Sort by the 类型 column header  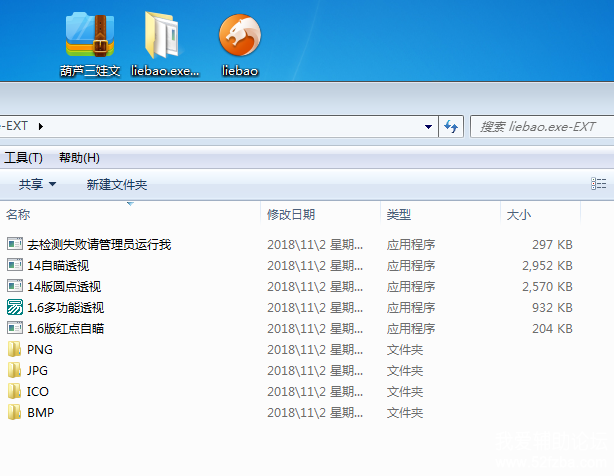point(399,215)
